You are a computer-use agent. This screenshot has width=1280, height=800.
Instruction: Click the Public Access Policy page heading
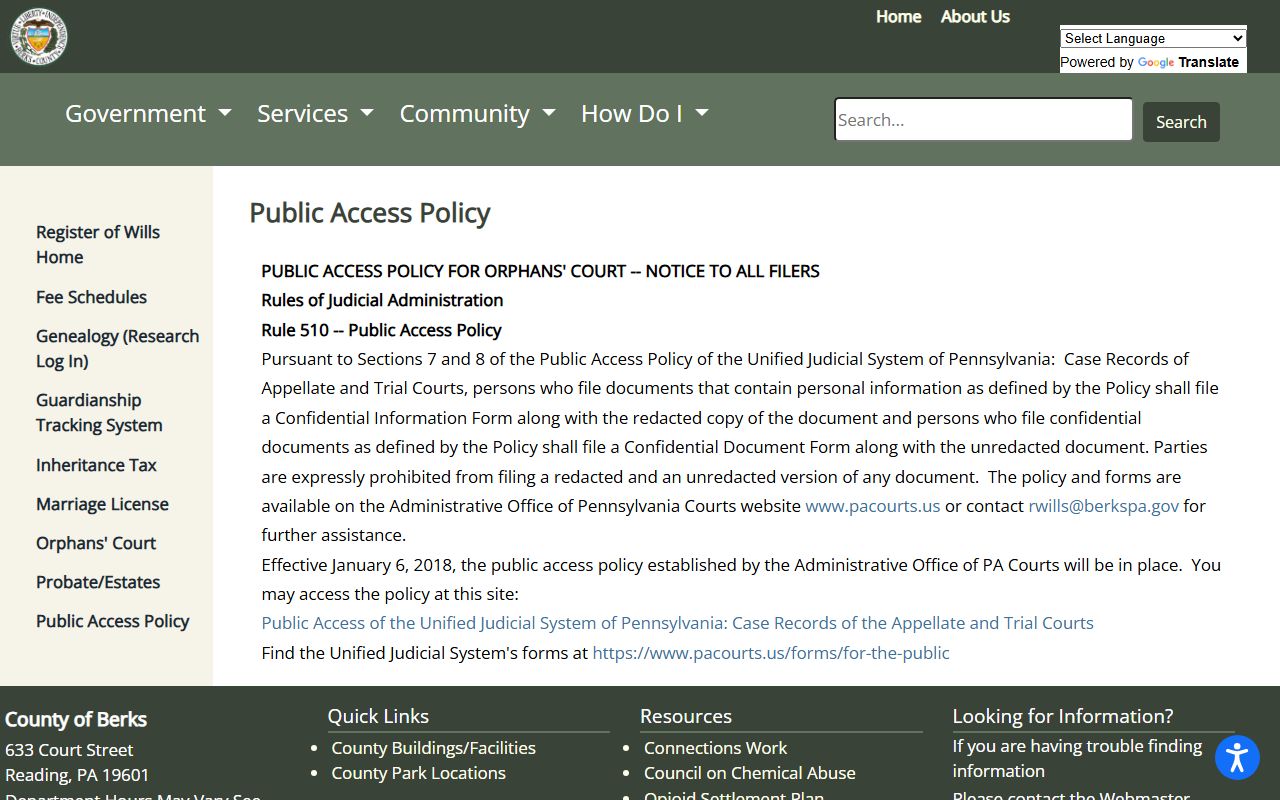coord(369,213)
